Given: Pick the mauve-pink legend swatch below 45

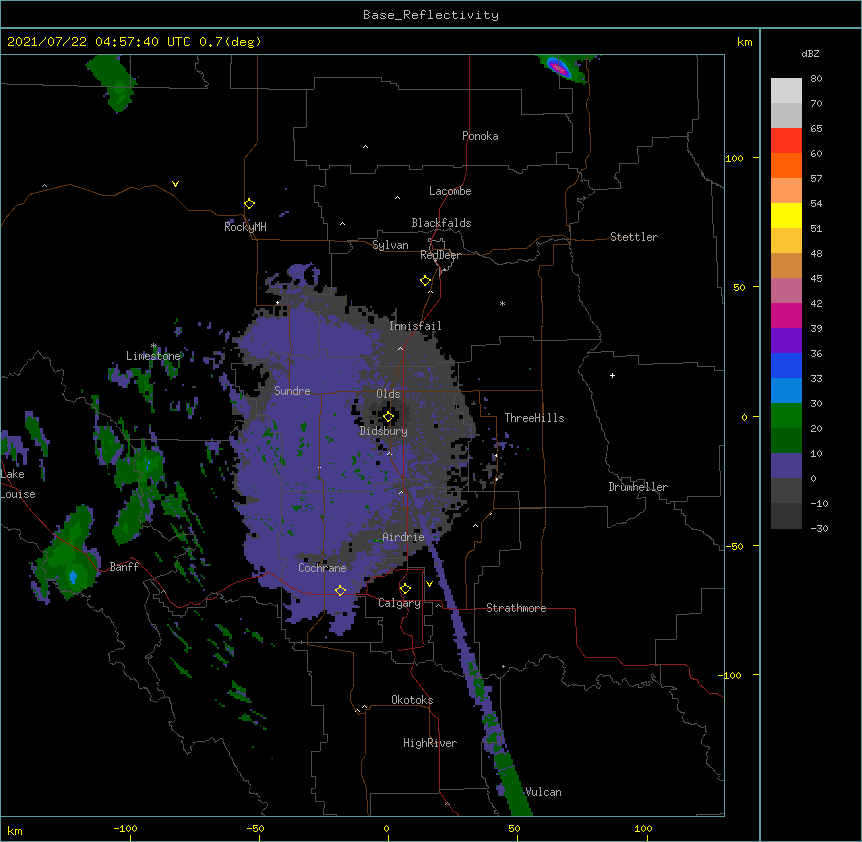Looking at the screenshot, I should pyautogui.click(x=786, y=291).
